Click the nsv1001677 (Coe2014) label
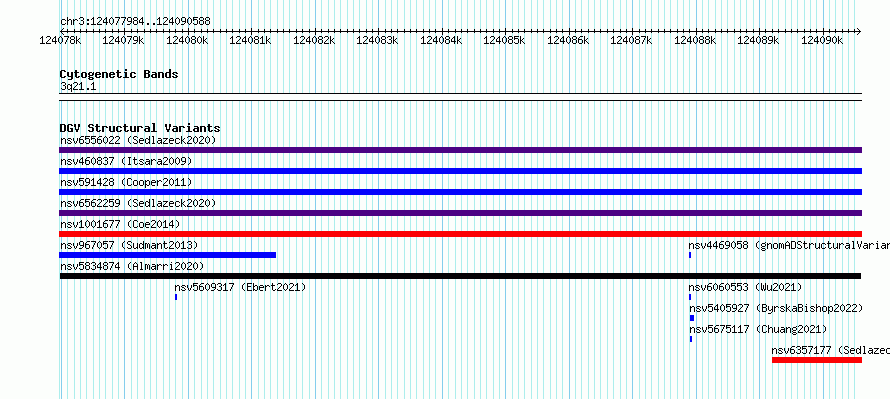This screenshot has width=890, height=399. click(x=120, y=224)
